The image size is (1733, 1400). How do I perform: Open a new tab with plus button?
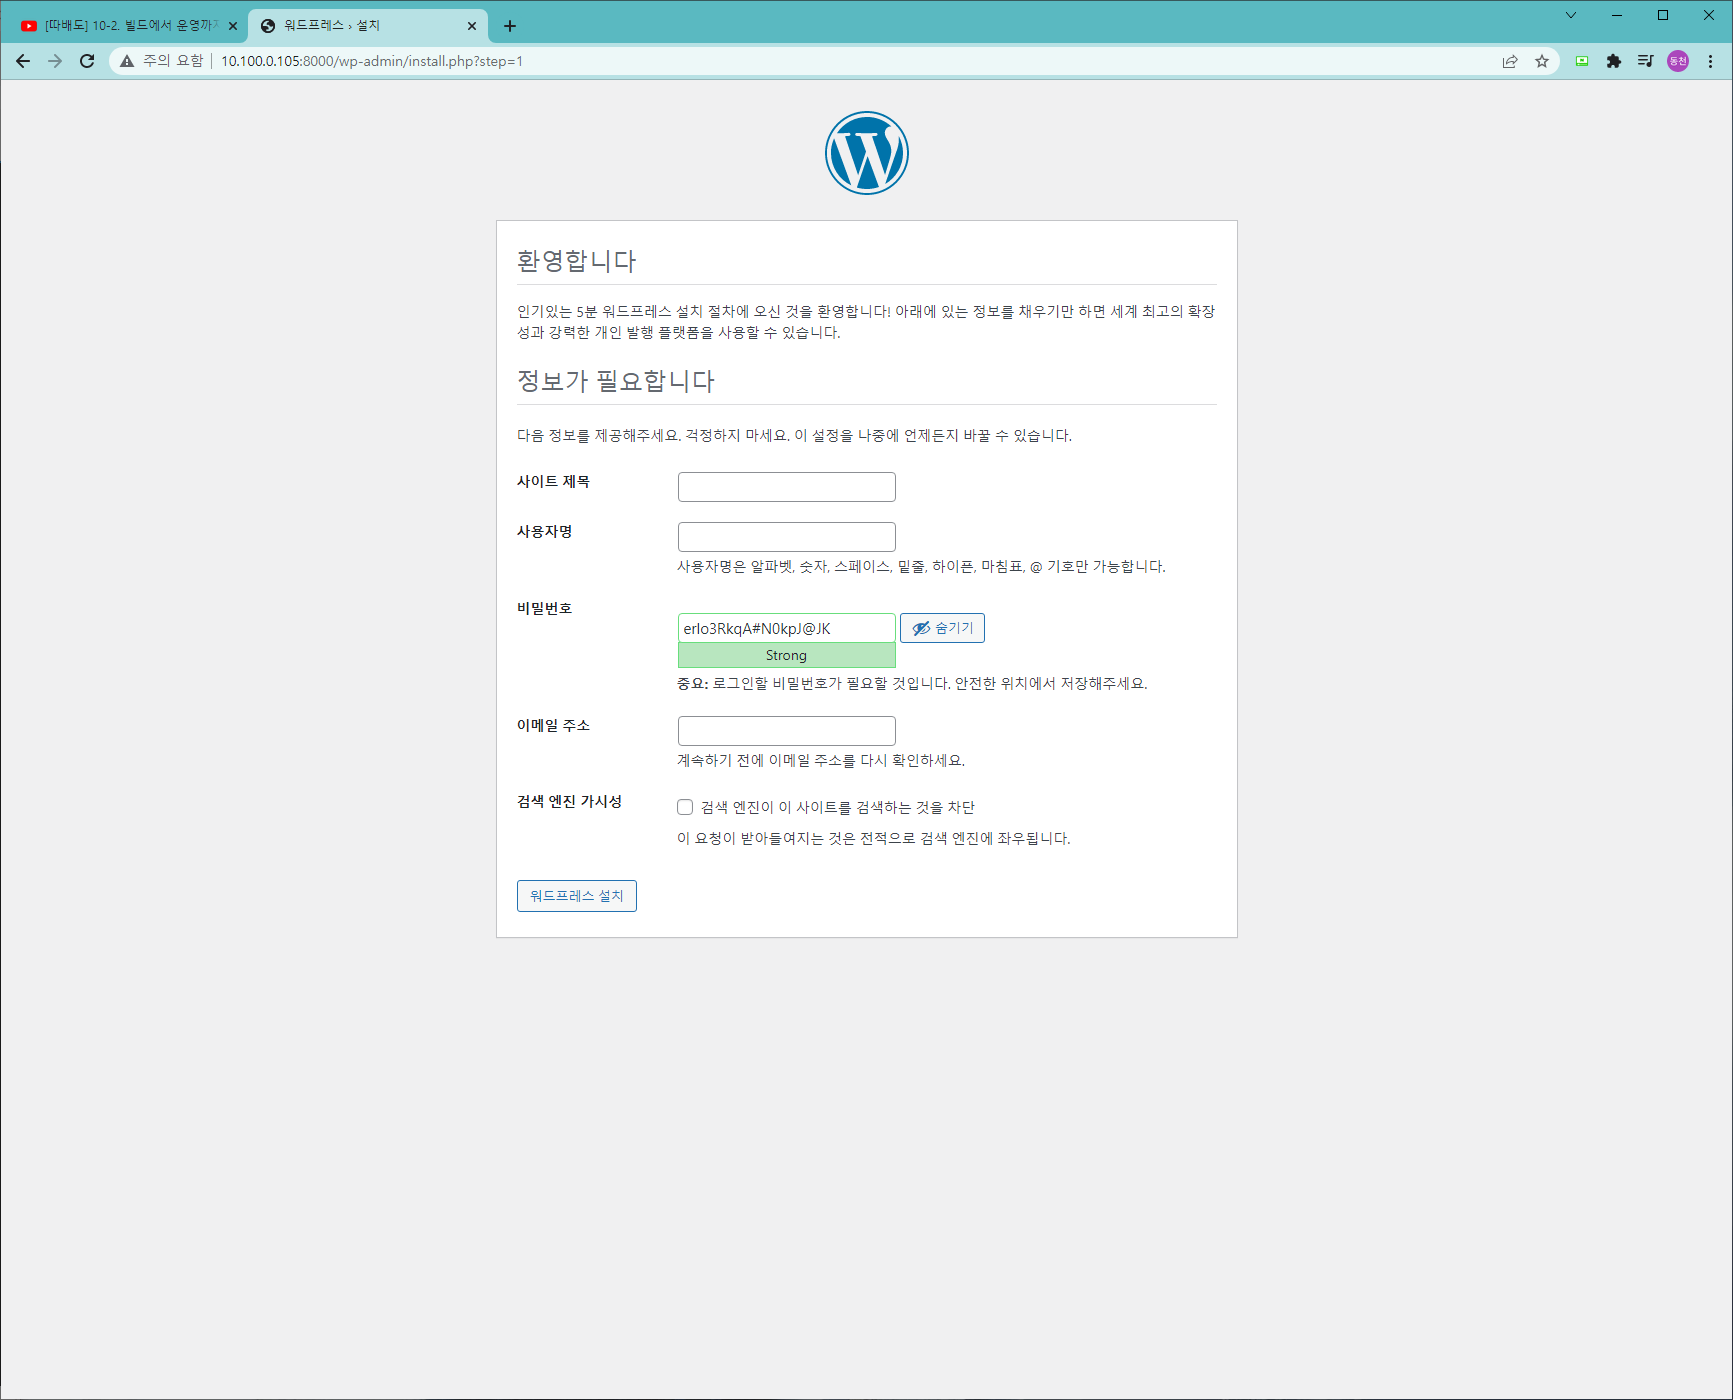click(510, 26)
